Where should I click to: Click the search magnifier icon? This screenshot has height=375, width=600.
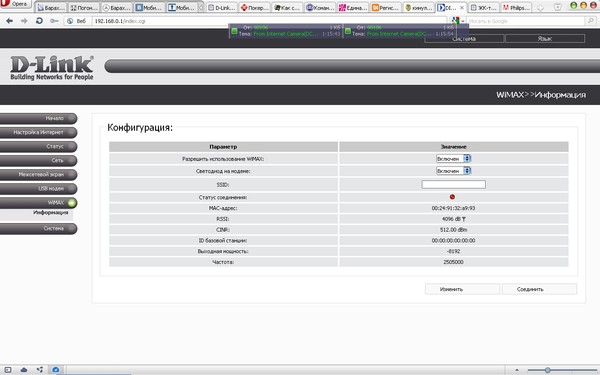click(x=591, y=21)
